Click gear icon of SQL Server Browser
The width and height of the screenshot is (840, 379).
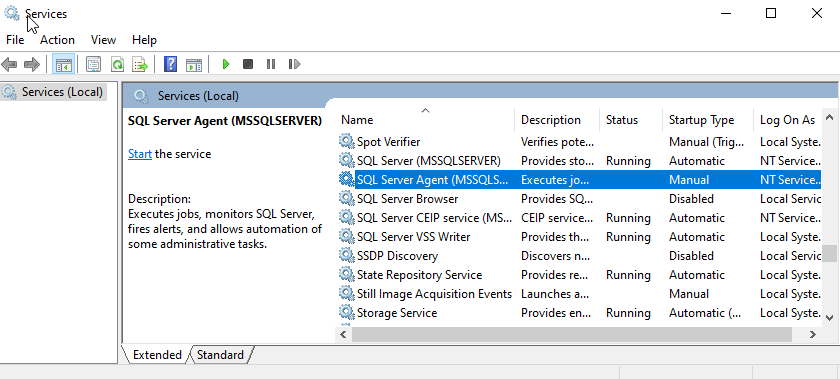[x=347, y=198]
